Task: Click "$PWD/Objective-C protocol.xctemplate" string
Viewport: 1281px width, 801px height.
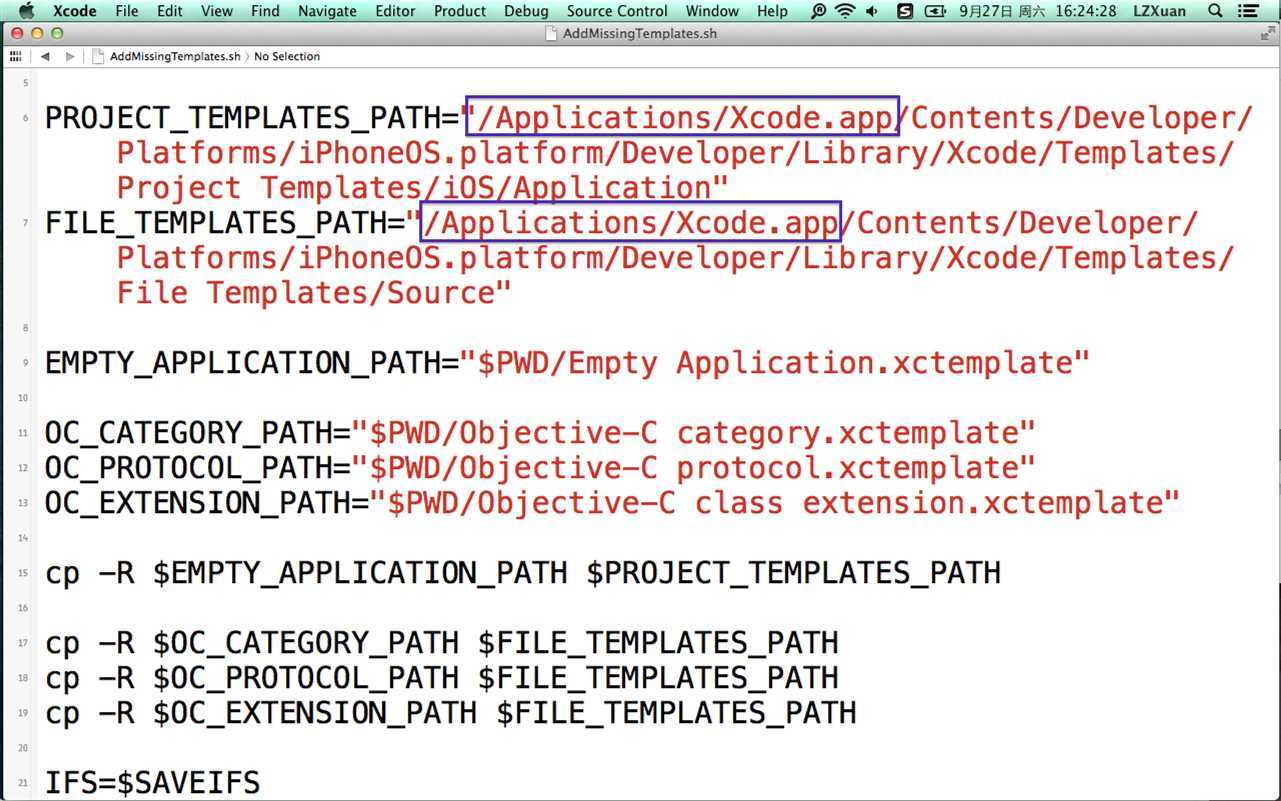Action: coord(693,468)
